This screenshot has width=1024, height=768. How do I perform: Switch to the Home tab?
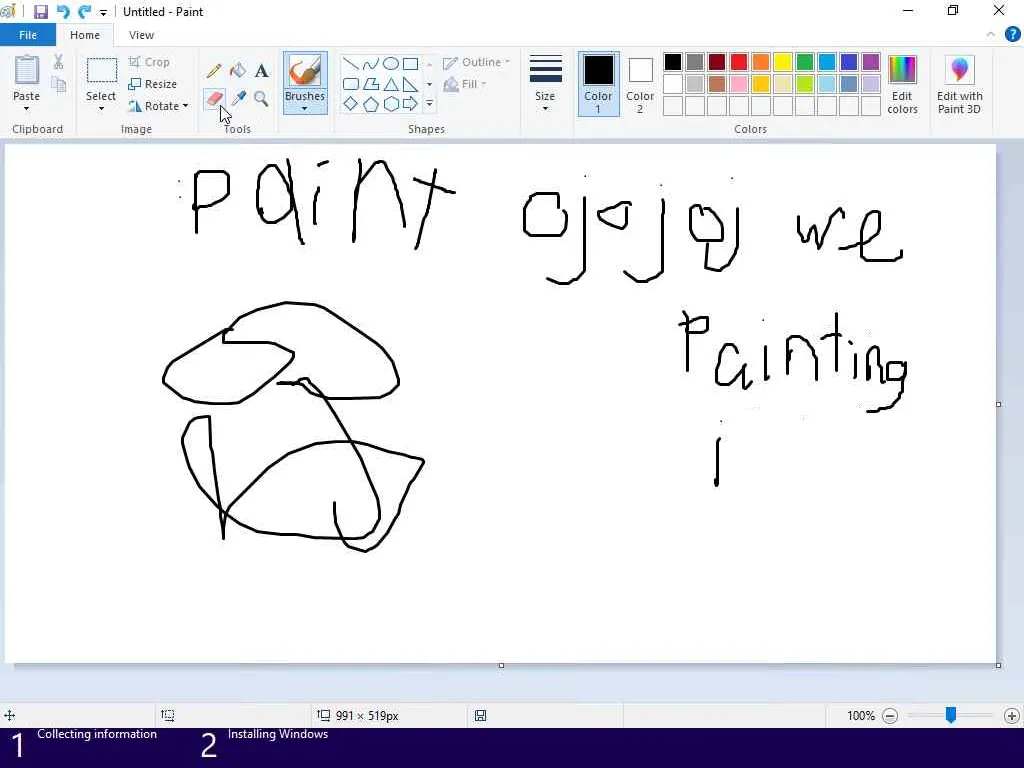(85, 35)
